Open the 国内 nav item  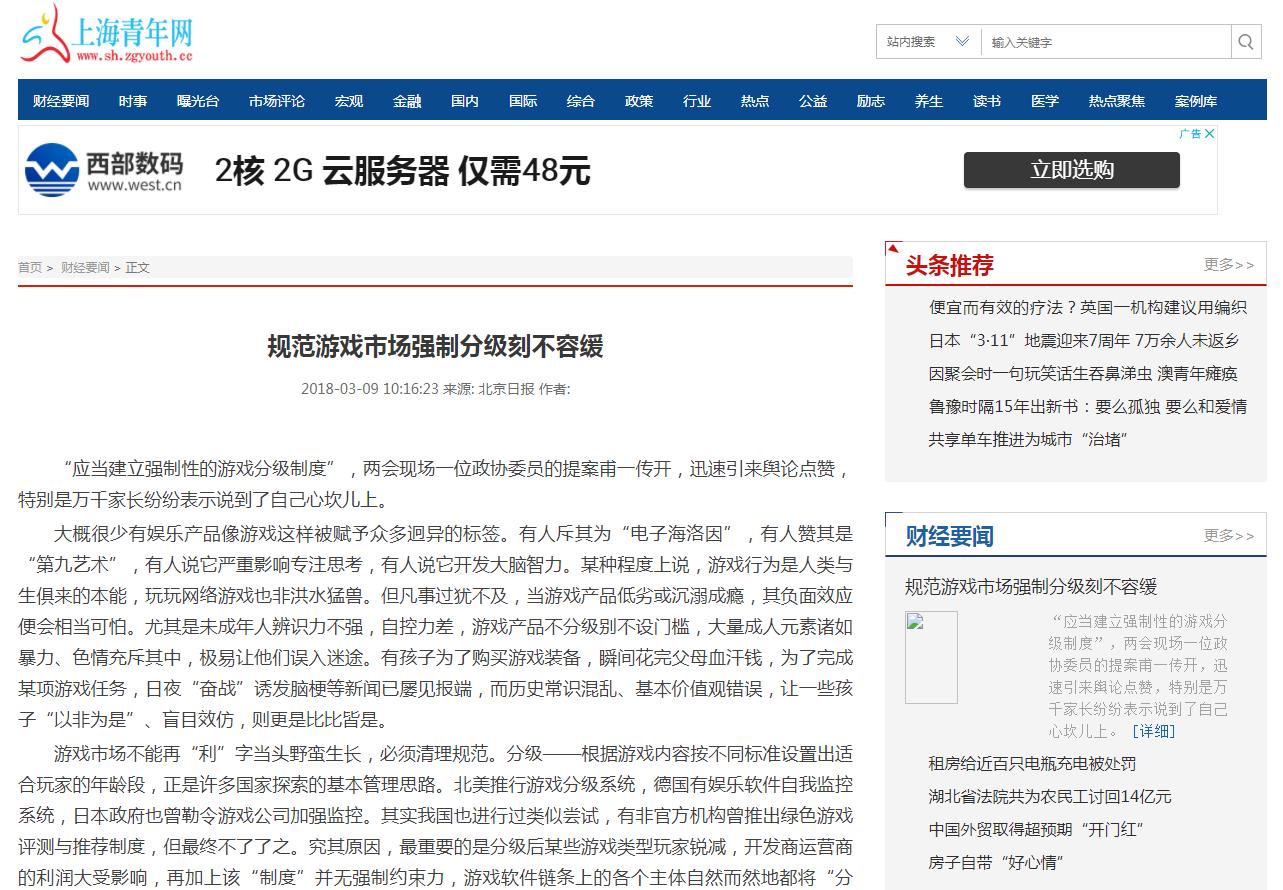pos(465,101)
